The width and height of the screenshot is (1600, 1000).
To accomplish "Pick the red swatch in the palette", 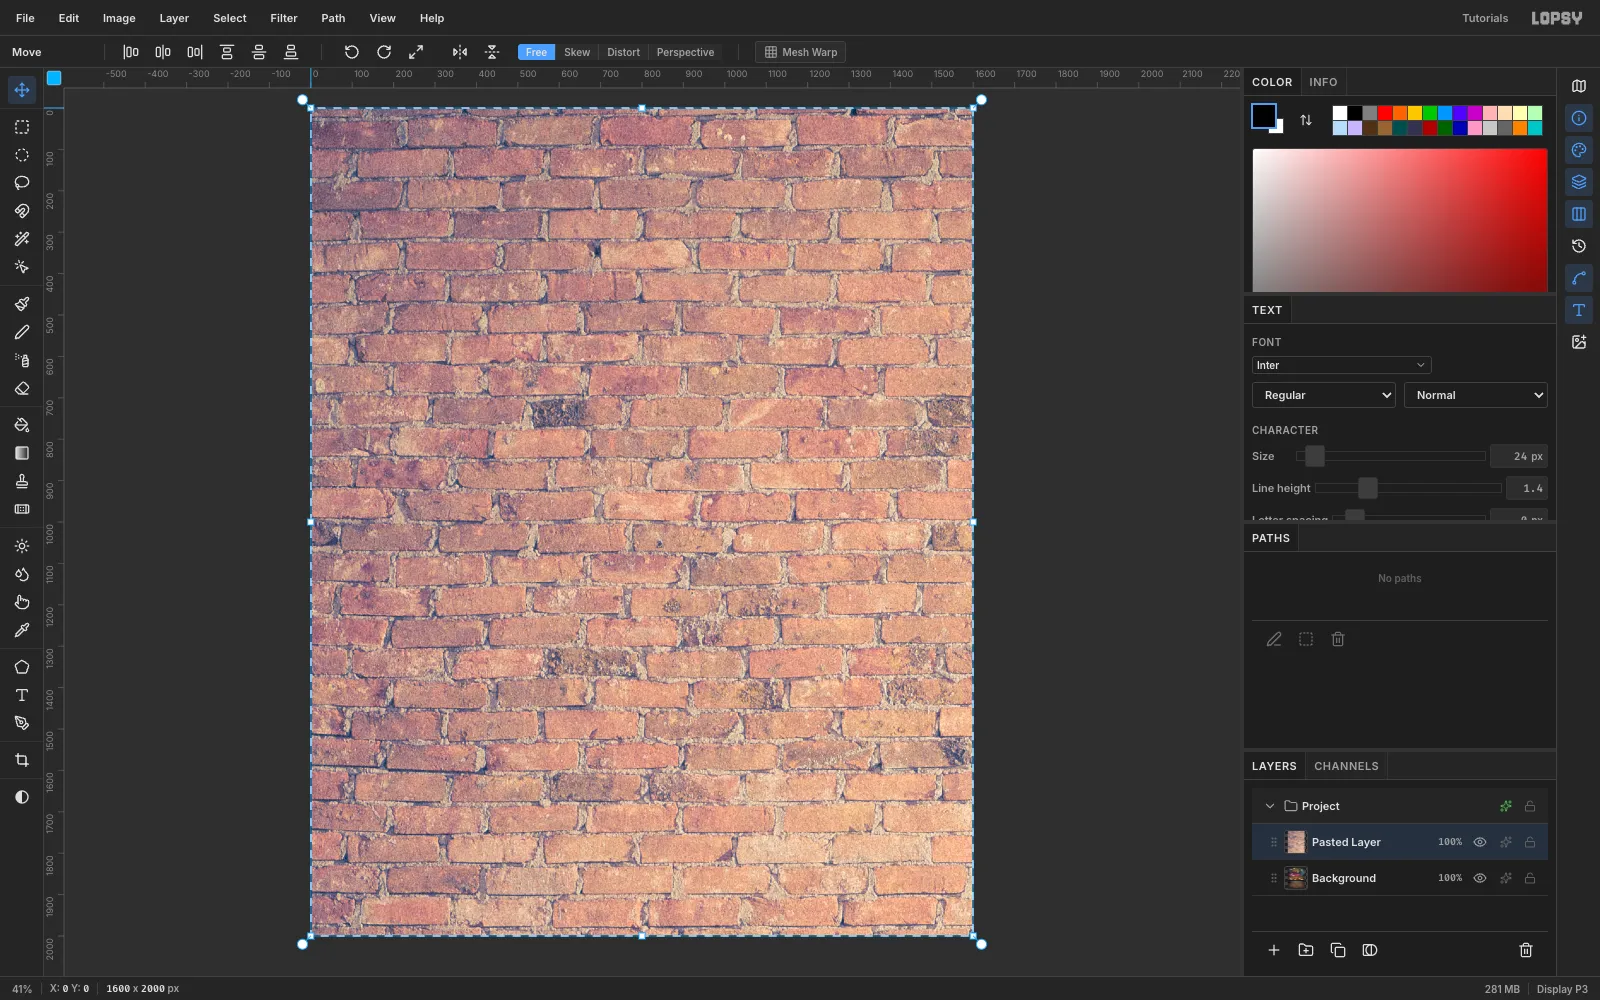I will click(1385, 113).
